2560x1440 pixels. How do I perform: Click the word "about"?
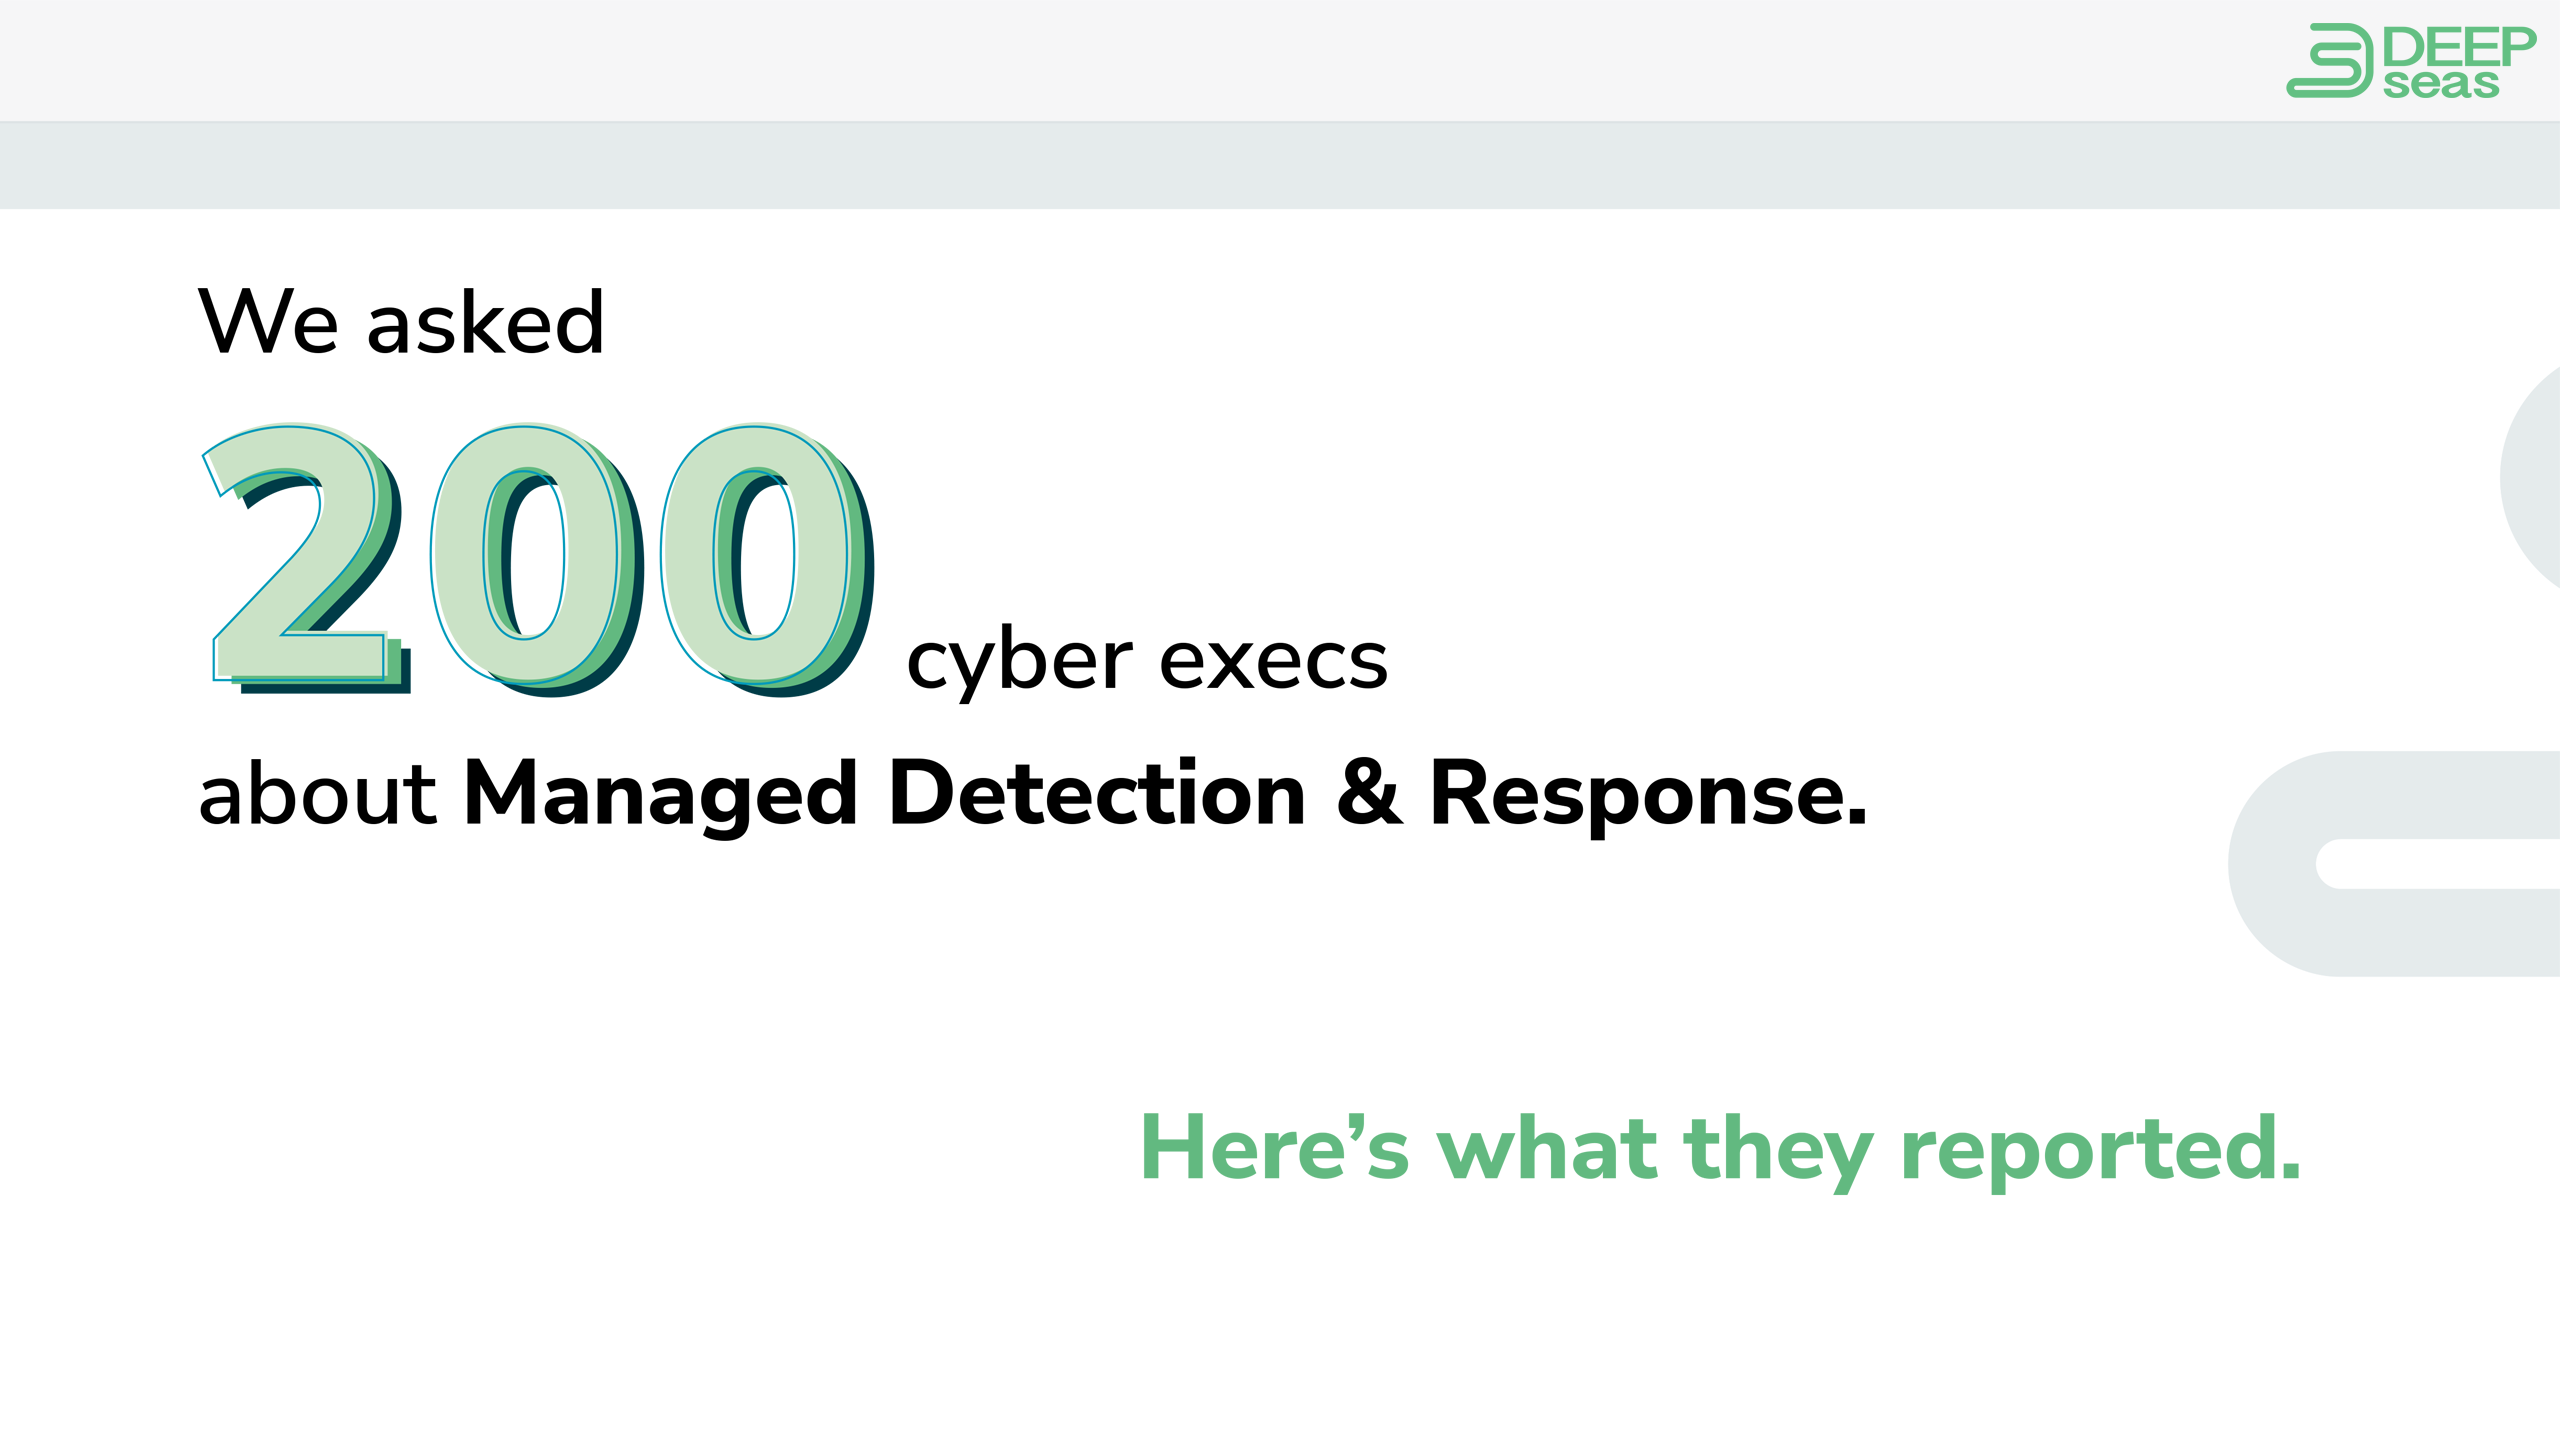pyautogui.click(x=317, y=794)
